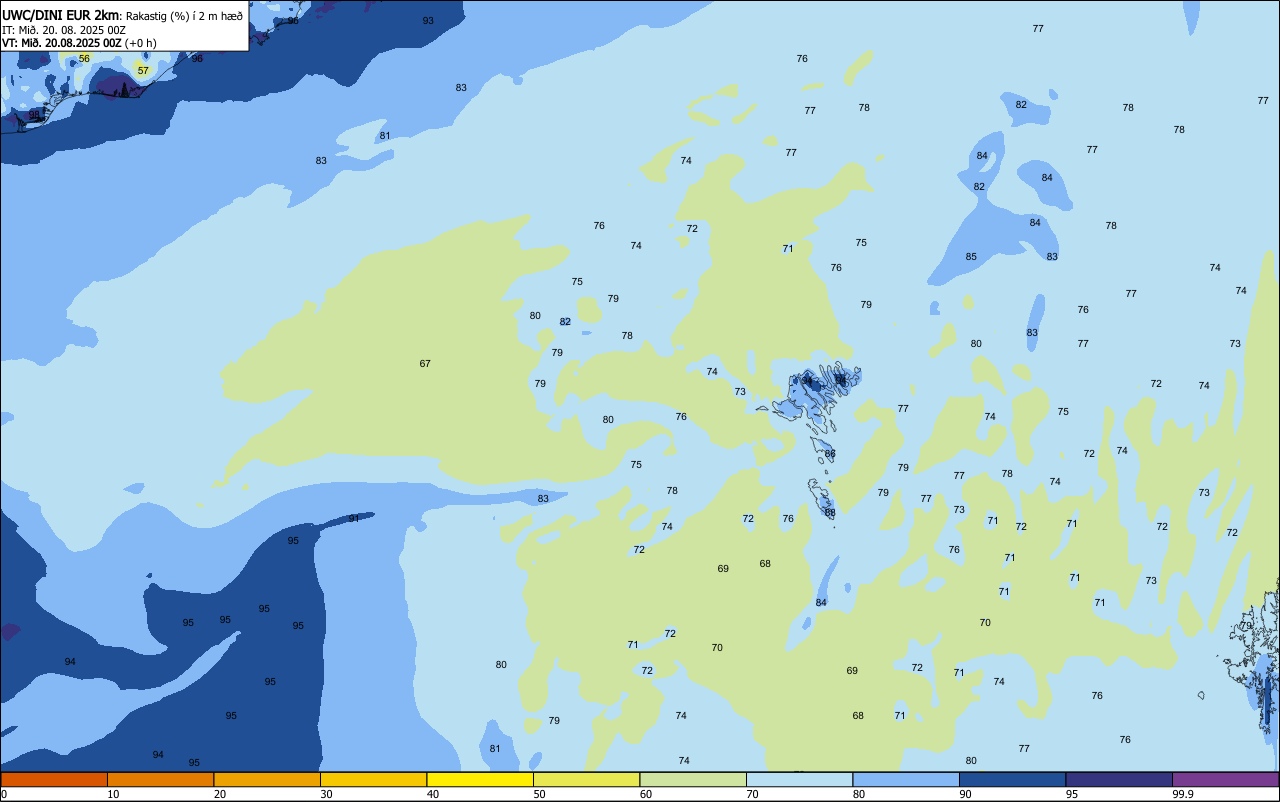Choose the light green 60–70 legend swatch
The image size is (1280, 802).
(693, 779)
